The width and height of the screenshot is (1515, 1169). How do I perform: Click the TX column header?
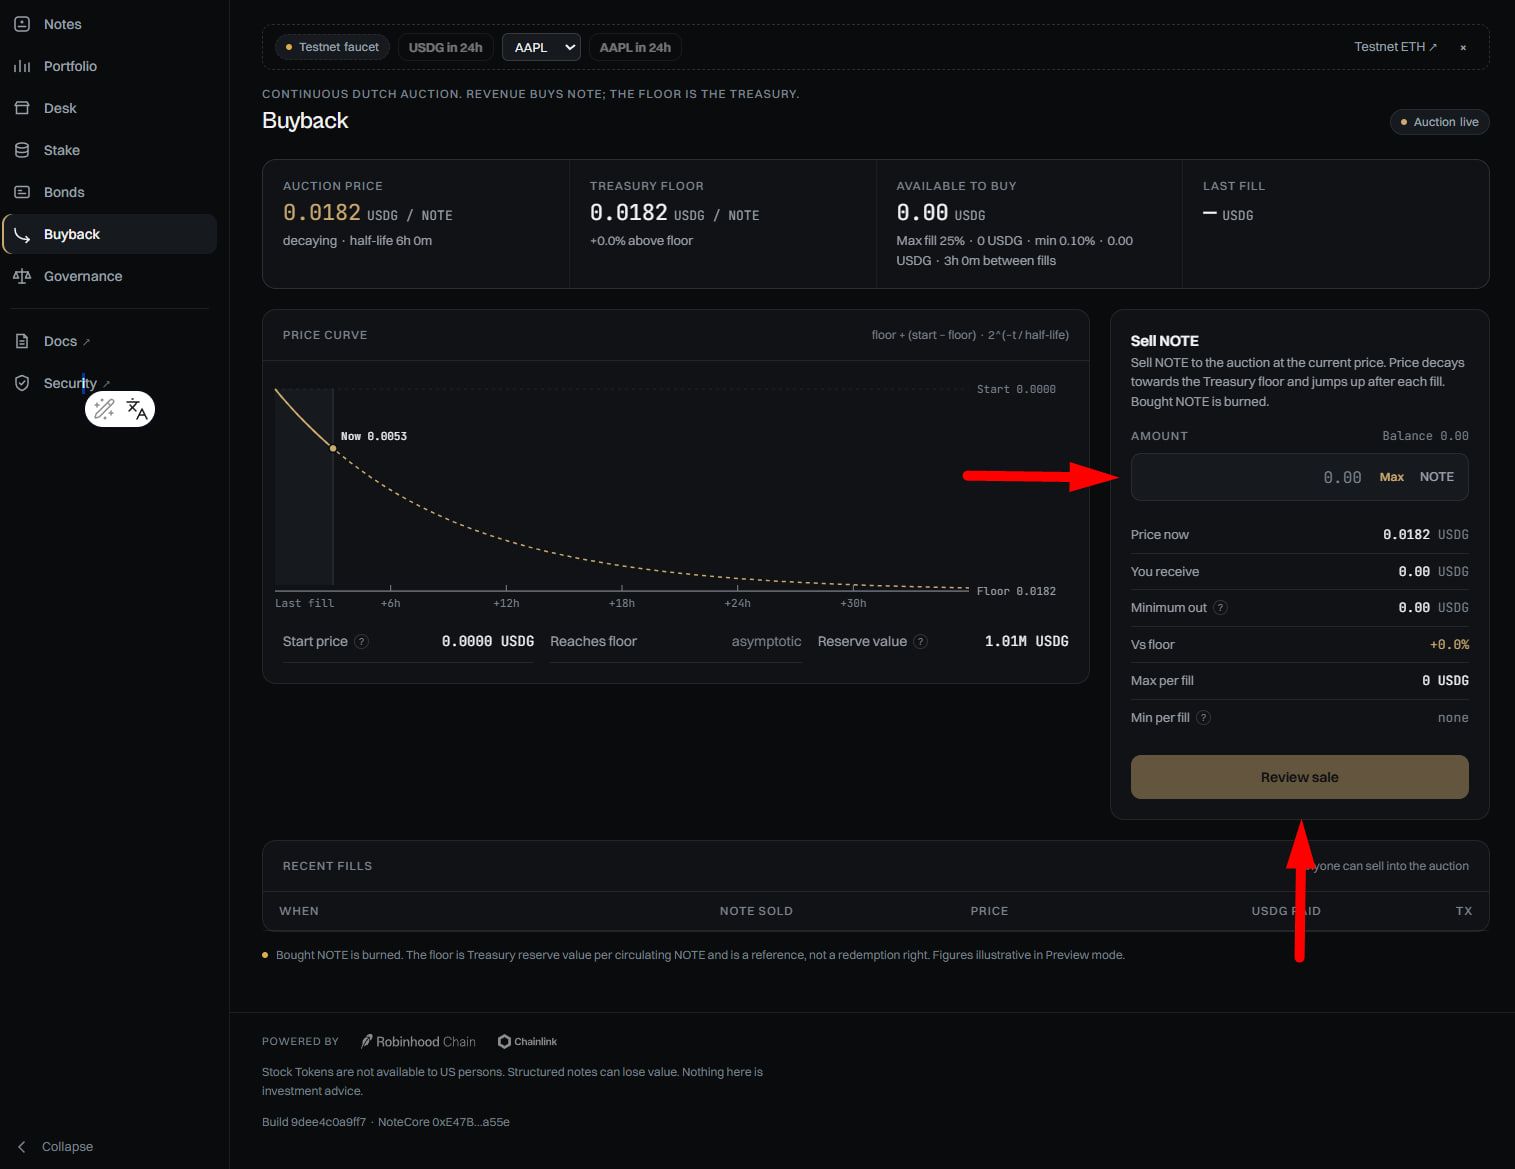point(1464,911)
